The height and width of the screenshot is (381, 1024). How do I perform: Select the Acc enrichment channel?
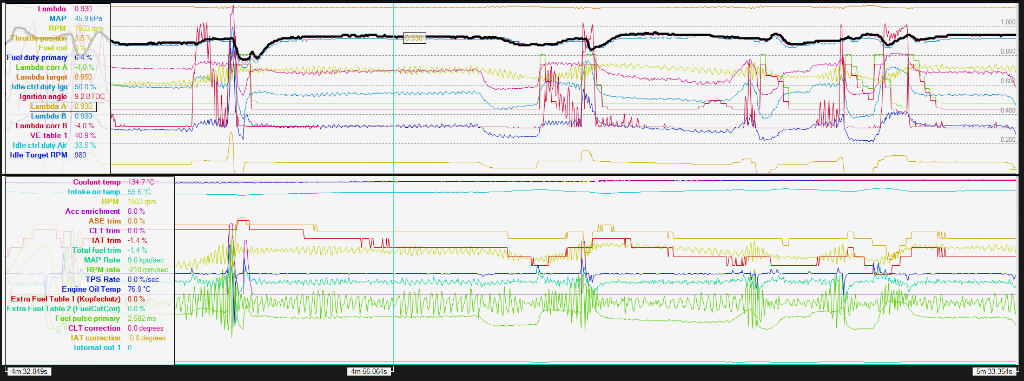93,211
